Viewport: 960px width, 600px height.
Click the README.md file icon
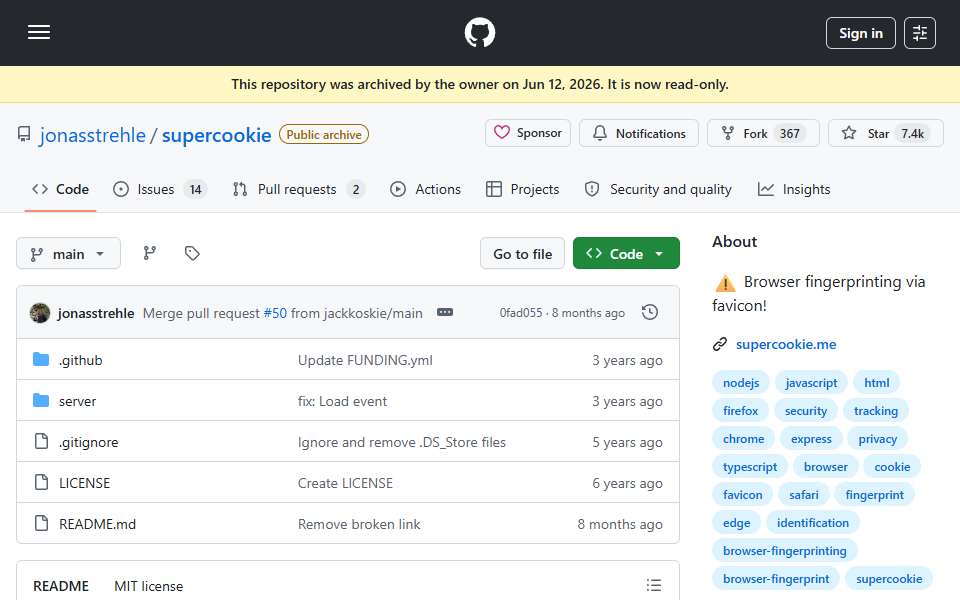coord(41,523)
